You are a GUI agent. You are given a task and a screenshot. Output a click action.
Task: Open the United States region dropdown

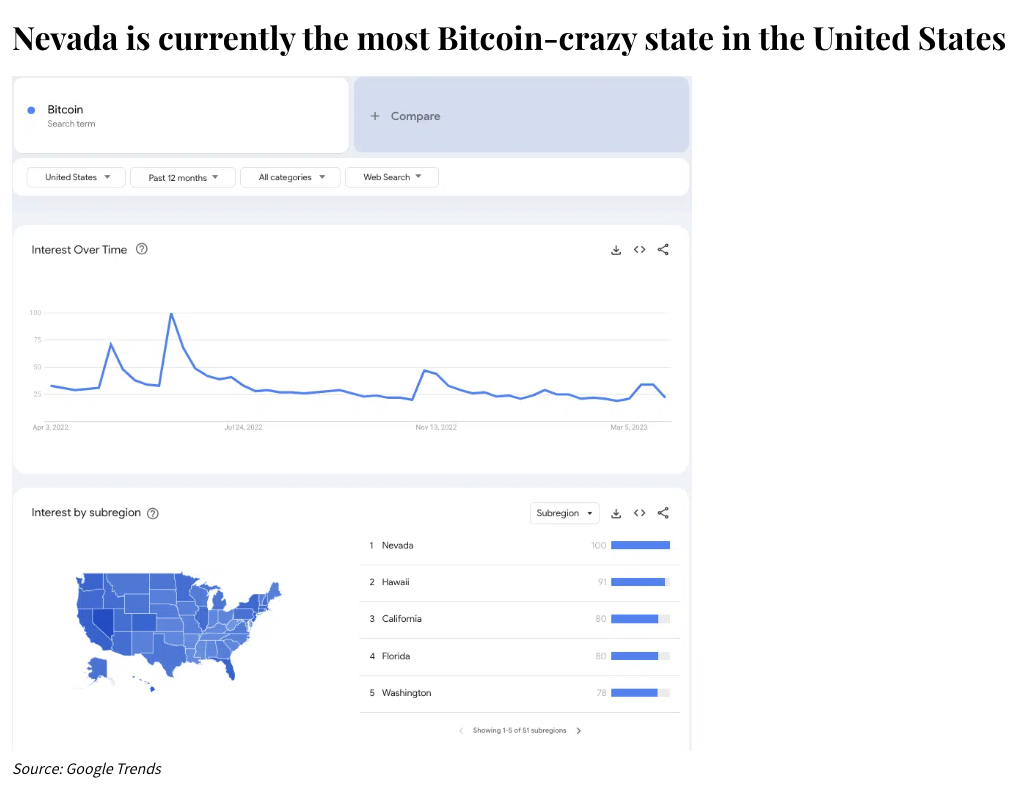pyautogui.click(x=76, y=177)
